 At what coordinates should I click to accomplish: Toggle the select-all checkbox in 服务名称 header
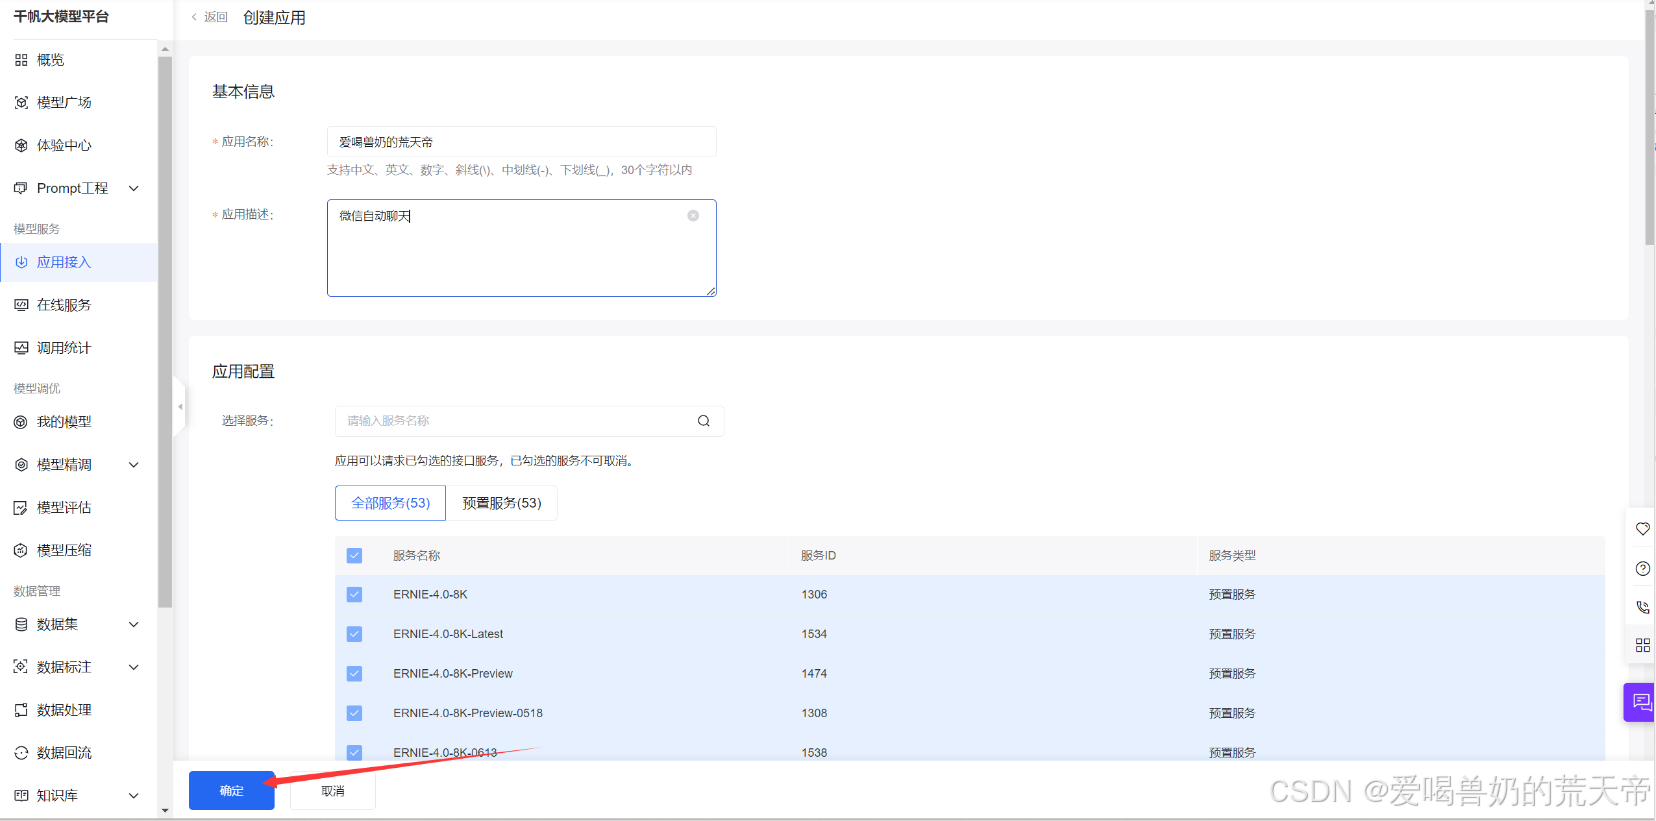coord(354,556)
